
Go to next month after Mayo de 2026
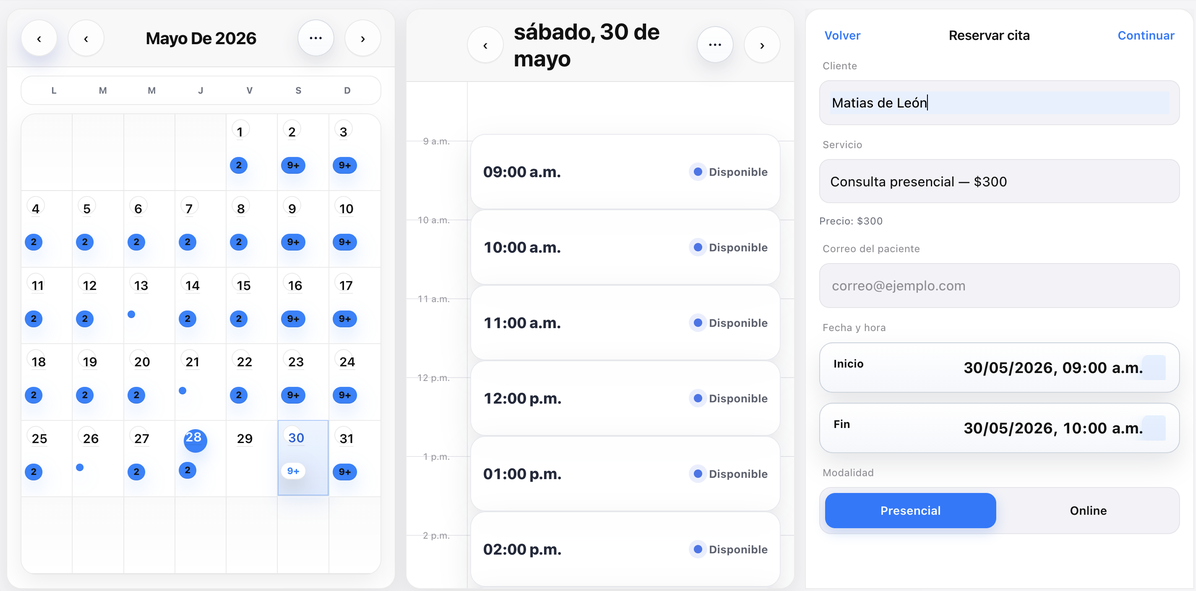pyautogui.click(x=362, y=38)
